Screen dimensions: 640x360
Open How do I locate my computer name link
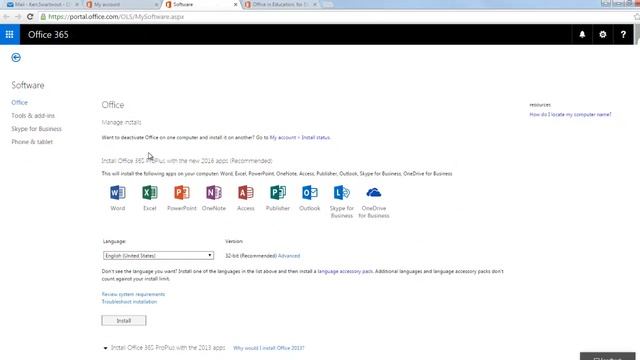click(570, 115)
